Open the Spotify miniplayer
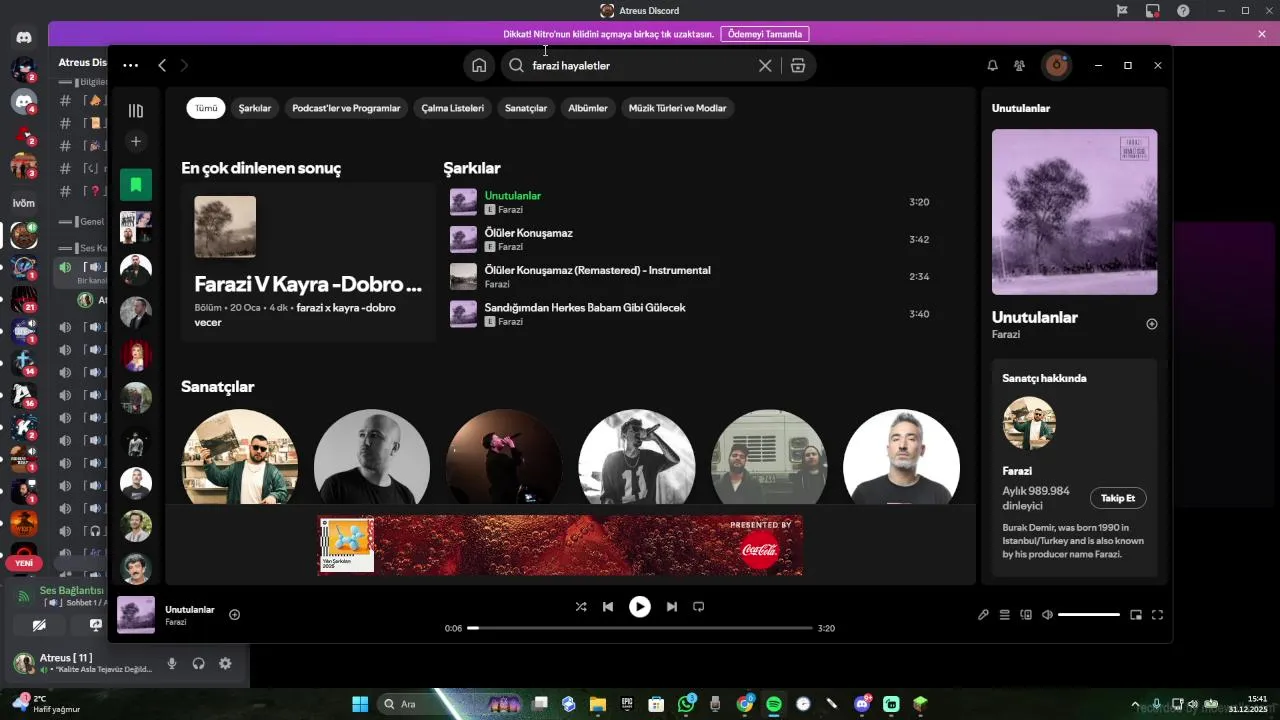Viewport: 1280px width, 720px height. (x=1136, y=615)
